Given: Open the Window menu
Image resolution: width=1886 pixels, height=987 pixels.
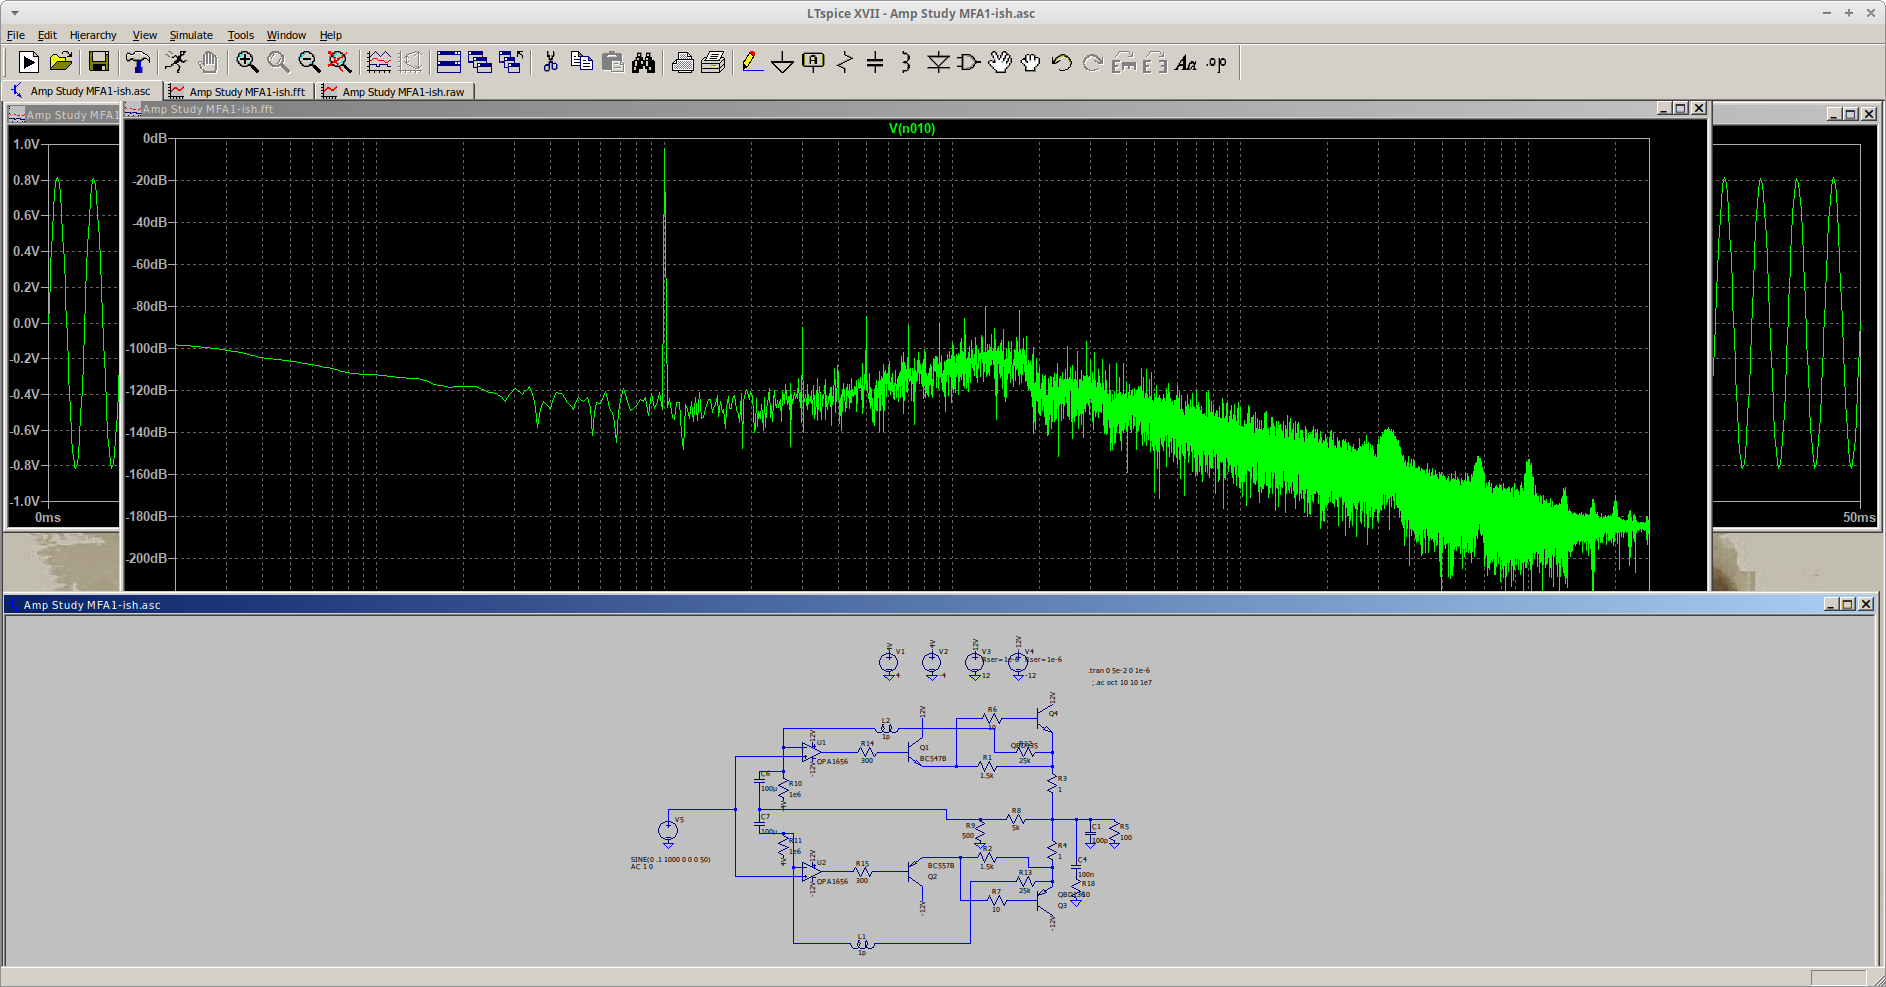Looking at the screenshot, I should point(286,35).
